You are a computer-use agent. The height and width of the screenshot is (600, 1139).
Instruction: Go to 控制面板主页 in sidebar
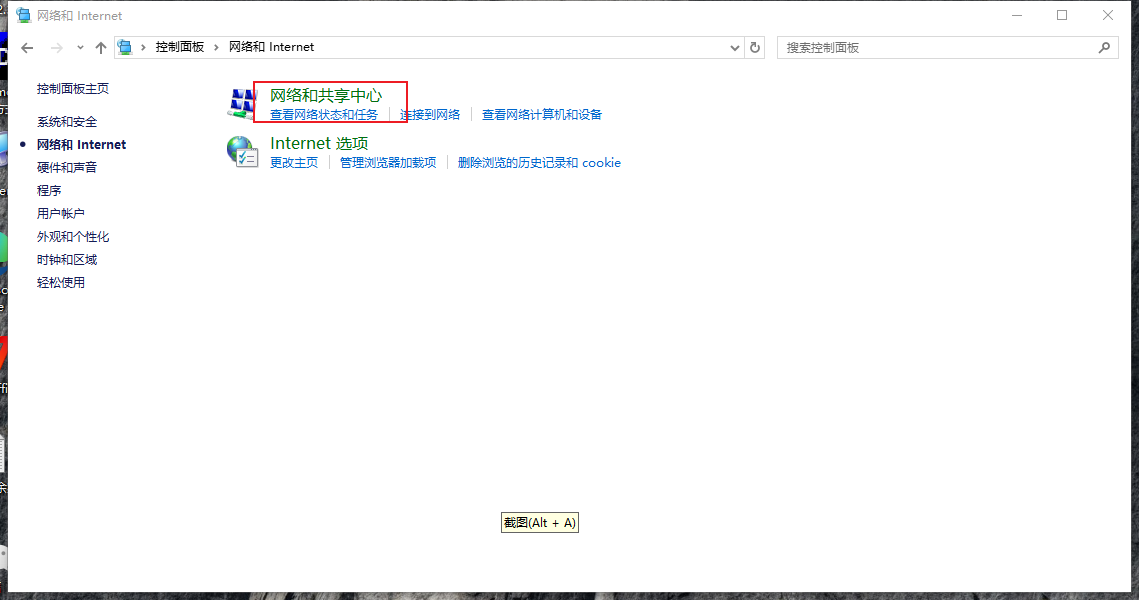pyautogui.click(x=73, y=89)
